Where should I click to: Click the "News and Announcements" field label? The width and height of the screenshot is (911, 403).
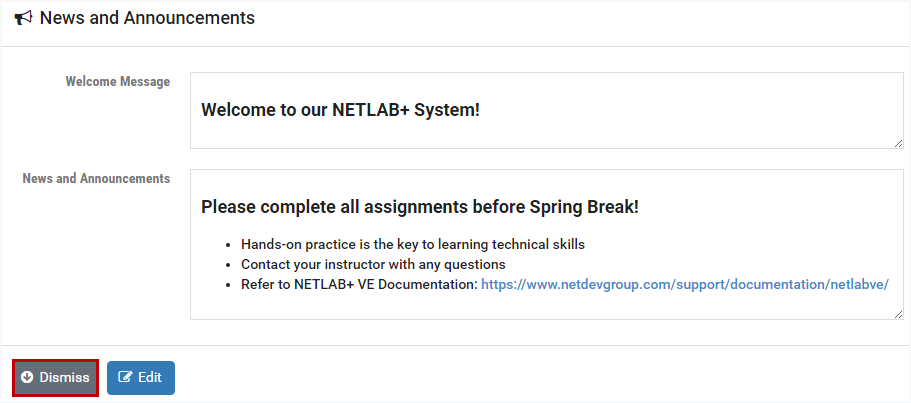[96, 179]
